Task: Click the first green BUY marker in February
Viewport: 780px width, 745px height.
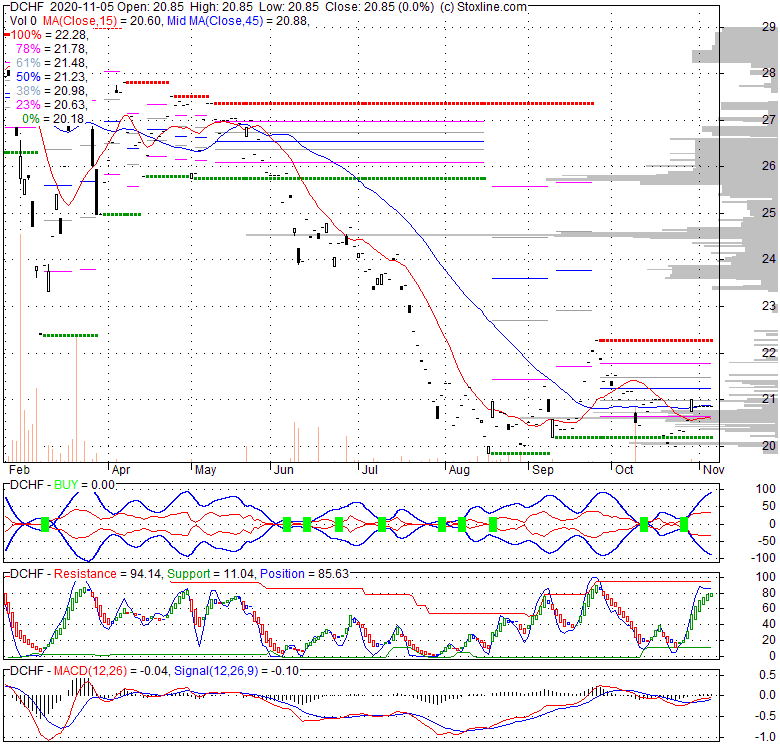Action: point(45,524)
